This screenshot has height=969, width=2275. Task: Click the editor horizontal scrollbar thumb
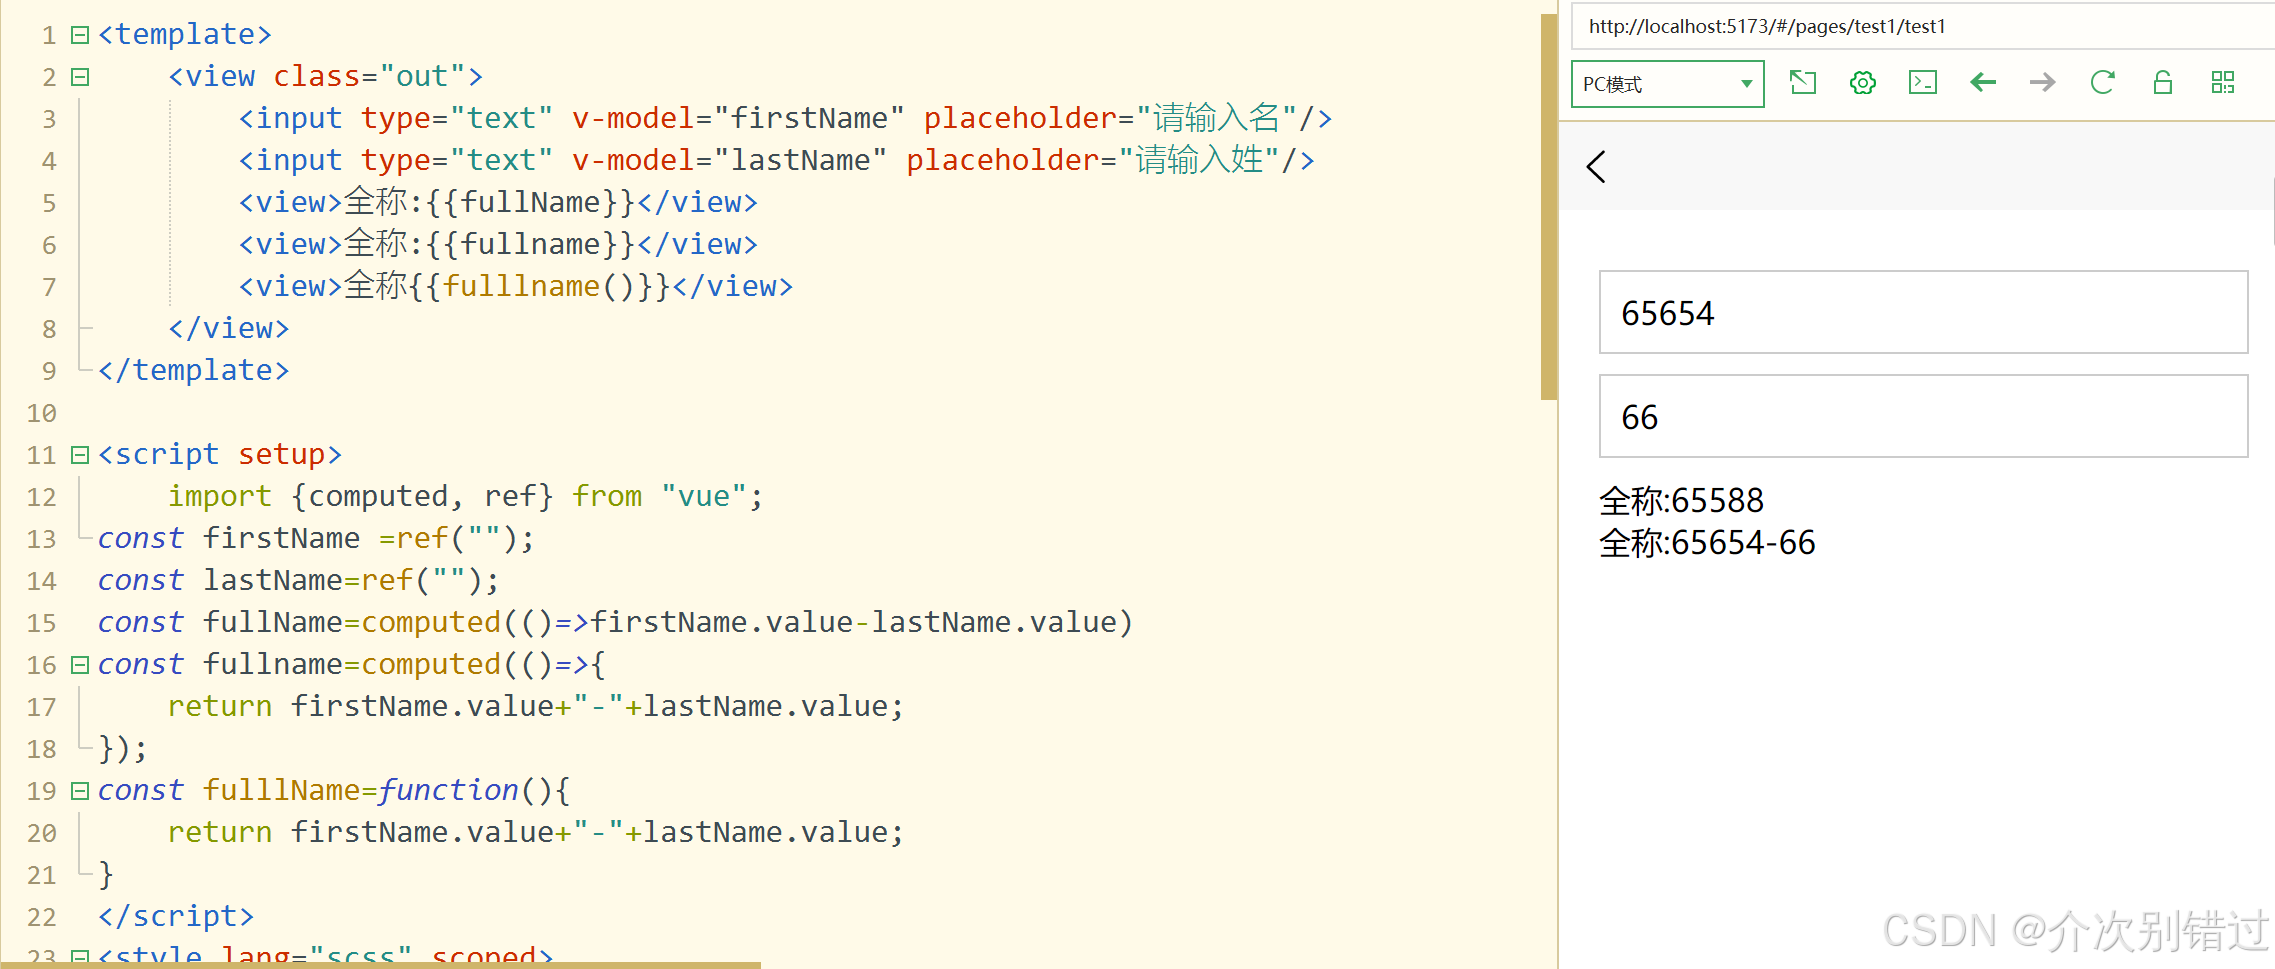pos(380,965)
